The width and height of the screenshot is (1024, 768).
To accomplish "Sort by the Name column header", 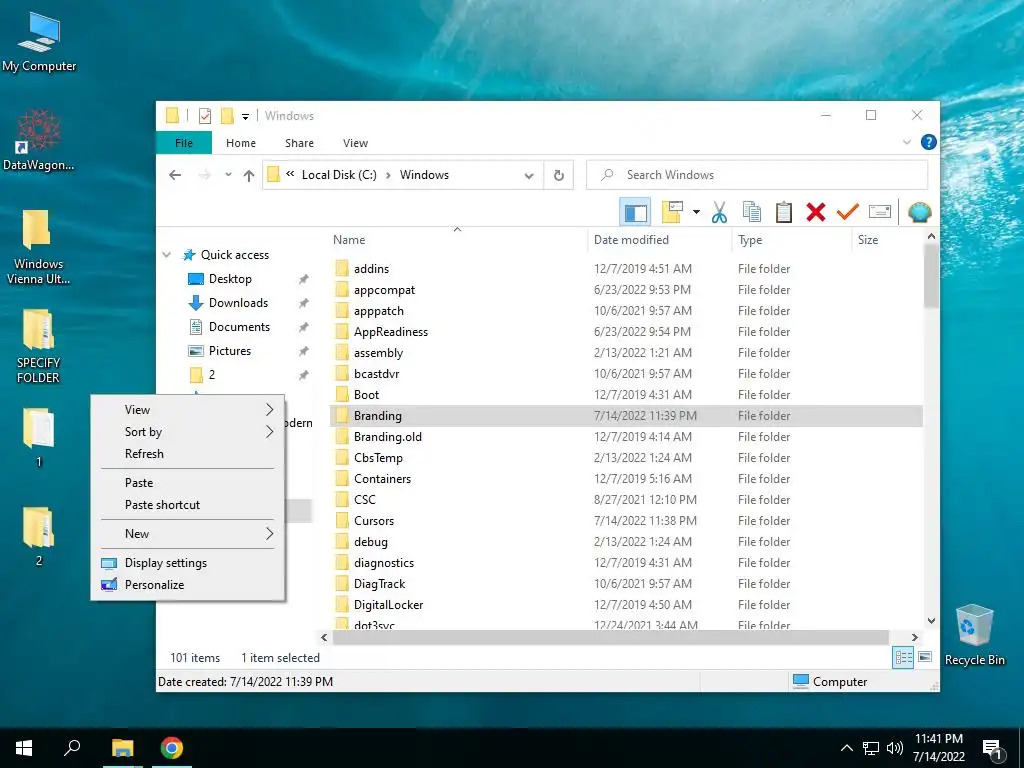I will coord(457,240).
